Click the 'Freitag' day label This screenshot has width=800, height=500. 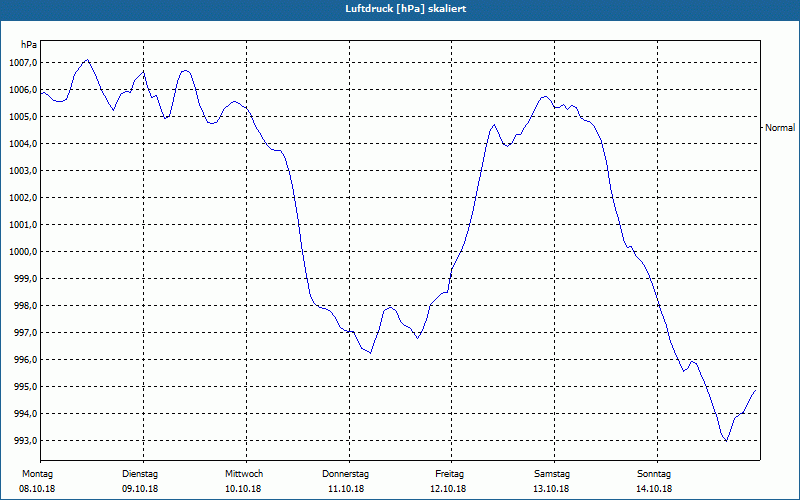449,474
